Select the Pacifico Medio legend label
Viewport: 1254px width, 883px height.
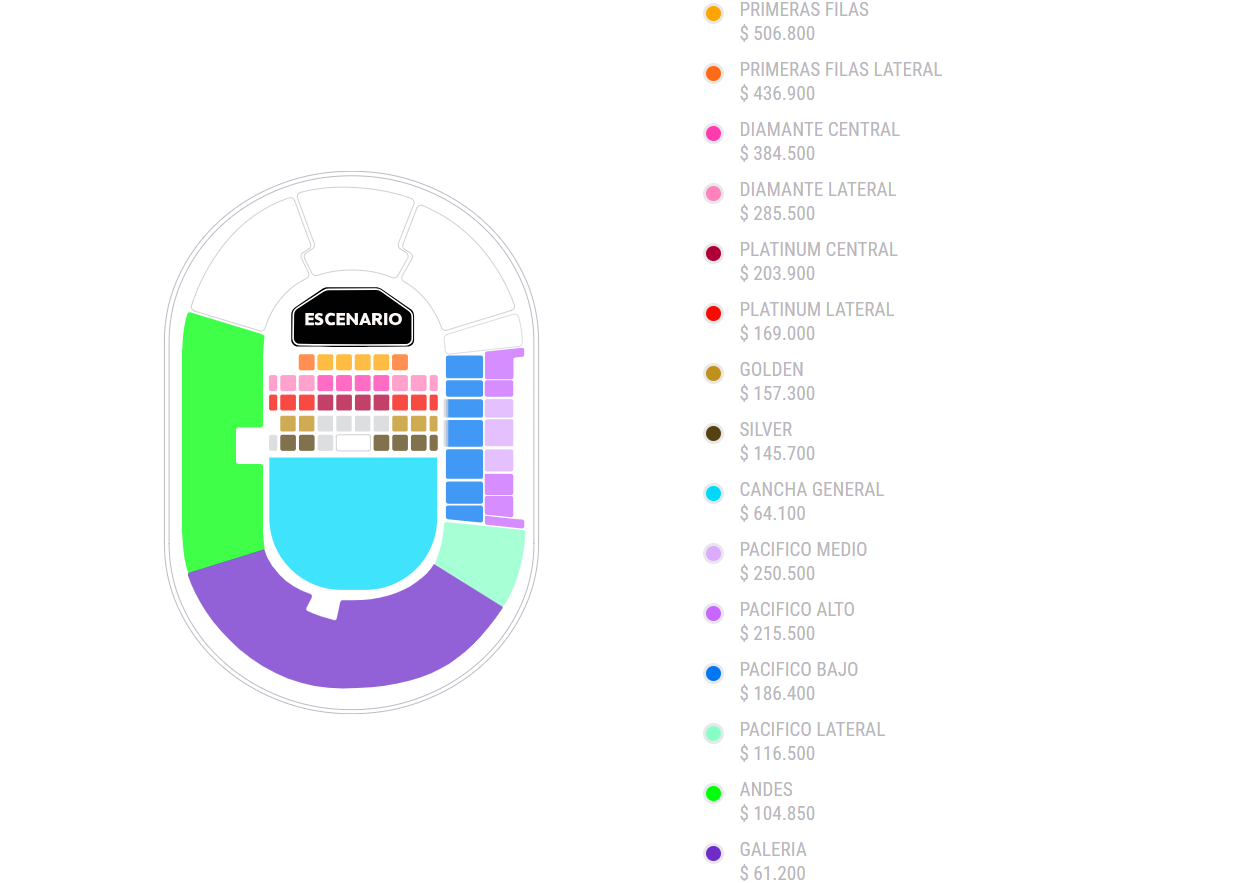pyautogui.click(x=803, y=550)
